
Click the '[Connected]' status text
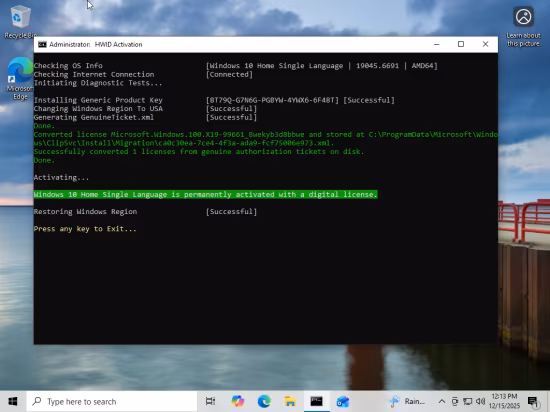coord(229,74)
